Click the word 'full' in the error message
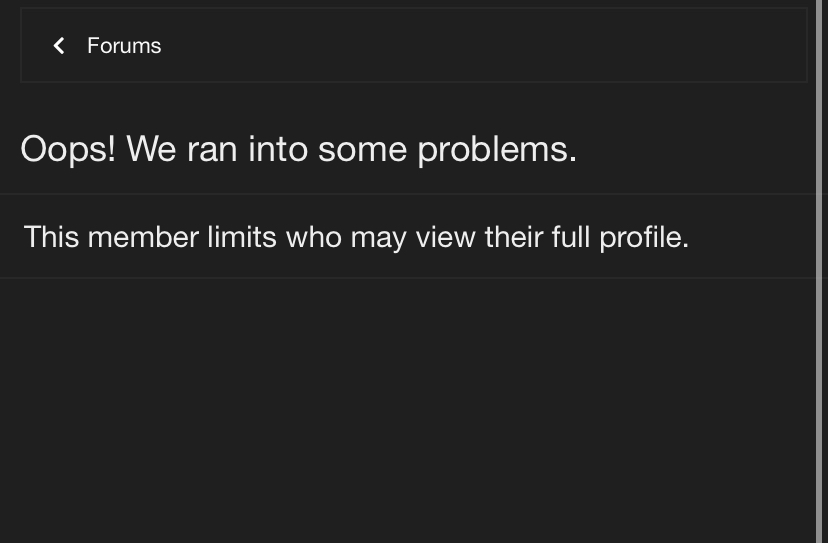The image size is (828, 543). coord(571,237)
